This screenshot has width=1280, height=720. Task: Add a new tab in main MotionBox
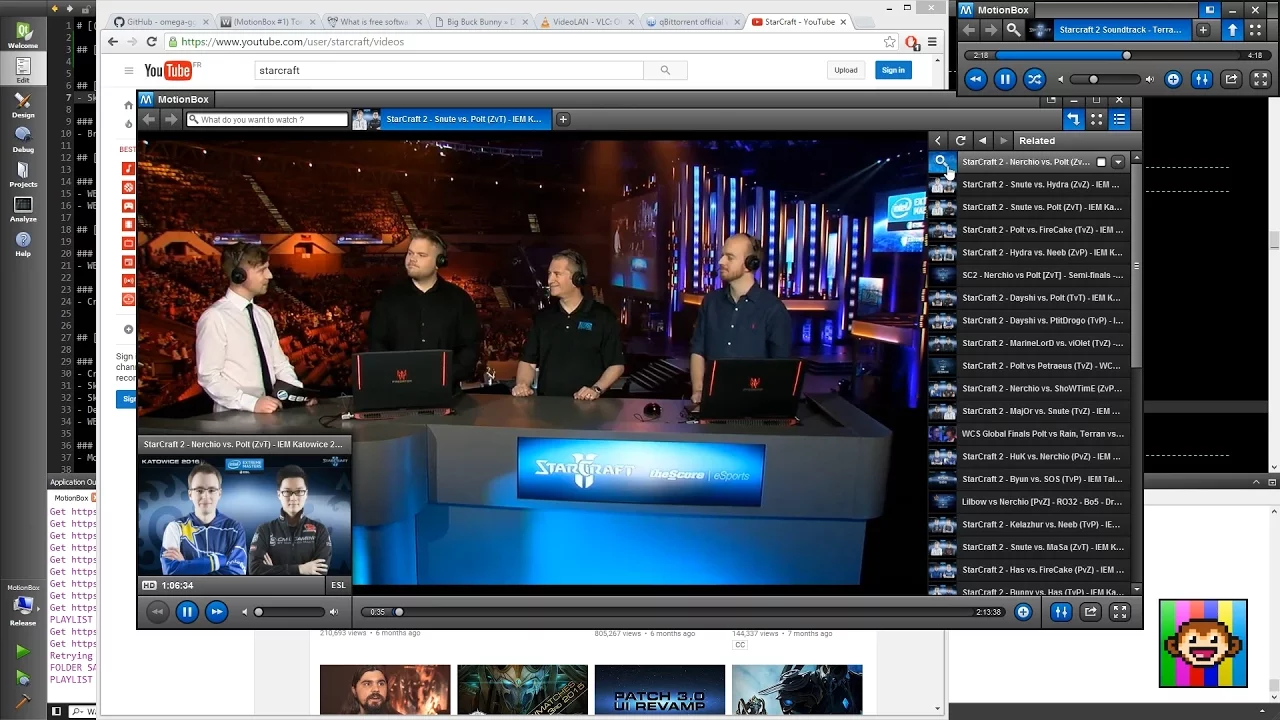point(563,119)
